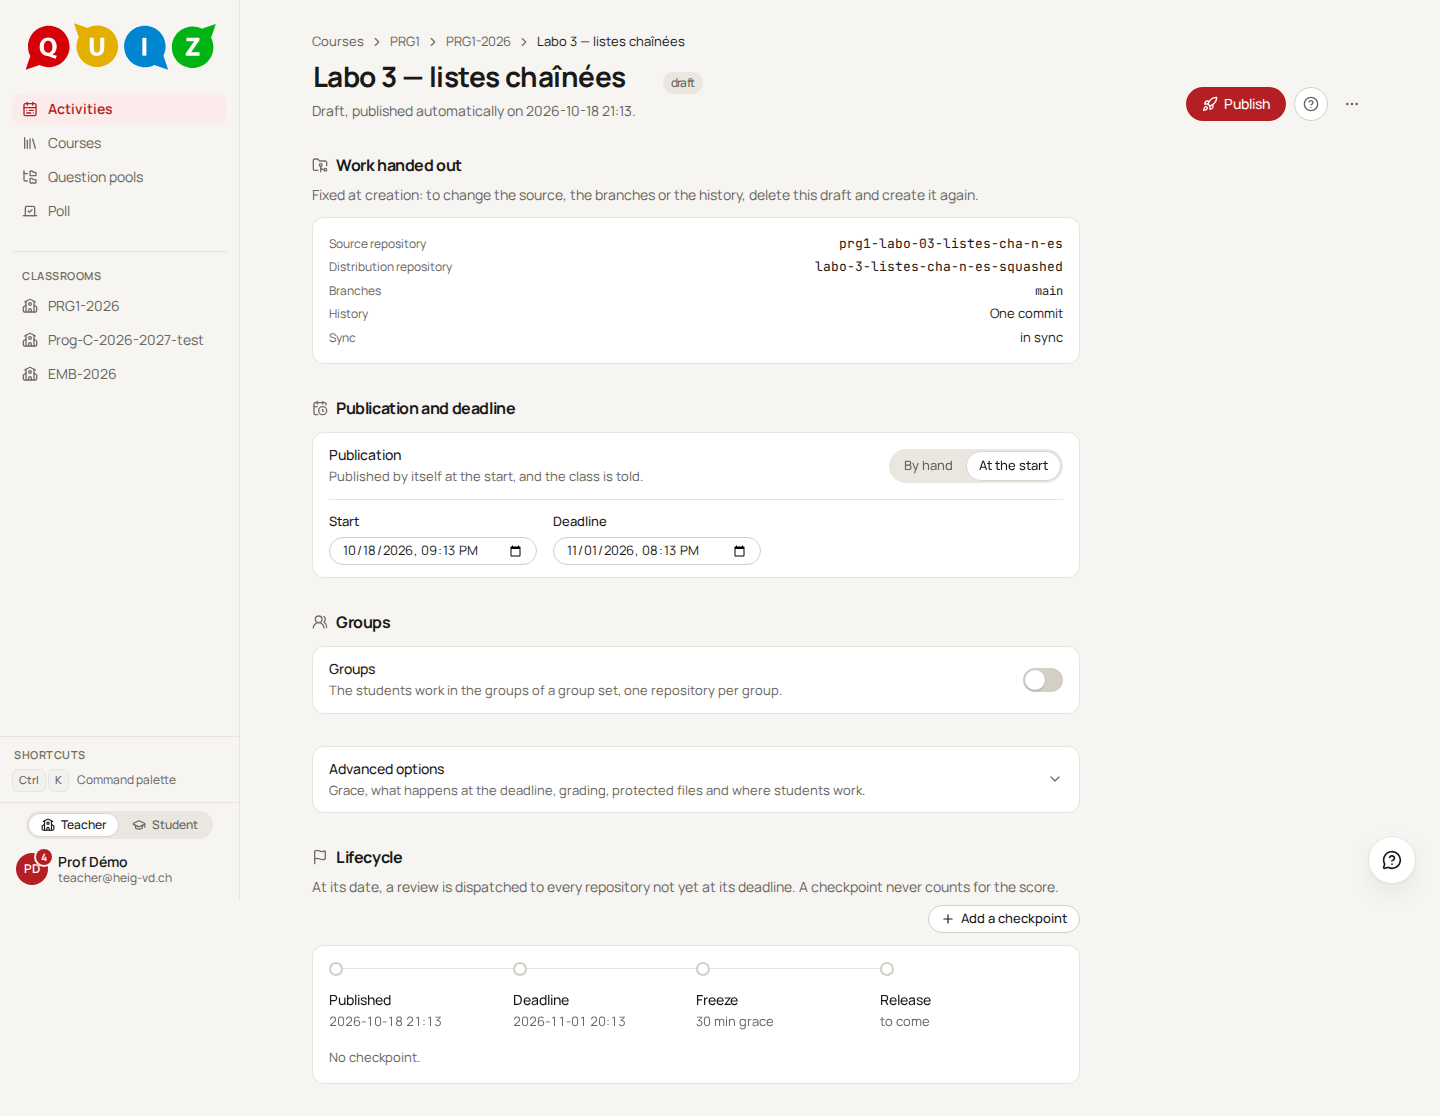1440x1116 pixels.
Task: Click the 'One commit' history value
Action: point(1026,314)
